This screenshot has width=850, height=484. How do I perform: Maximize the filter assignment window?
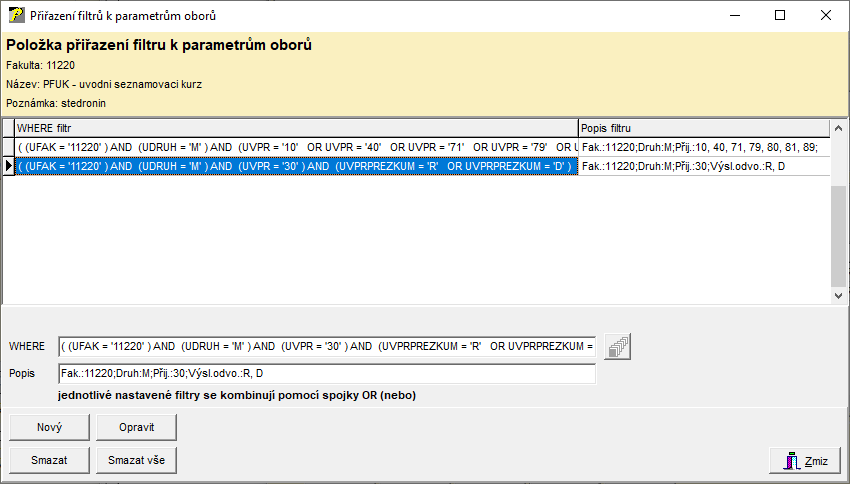[779, 16]
